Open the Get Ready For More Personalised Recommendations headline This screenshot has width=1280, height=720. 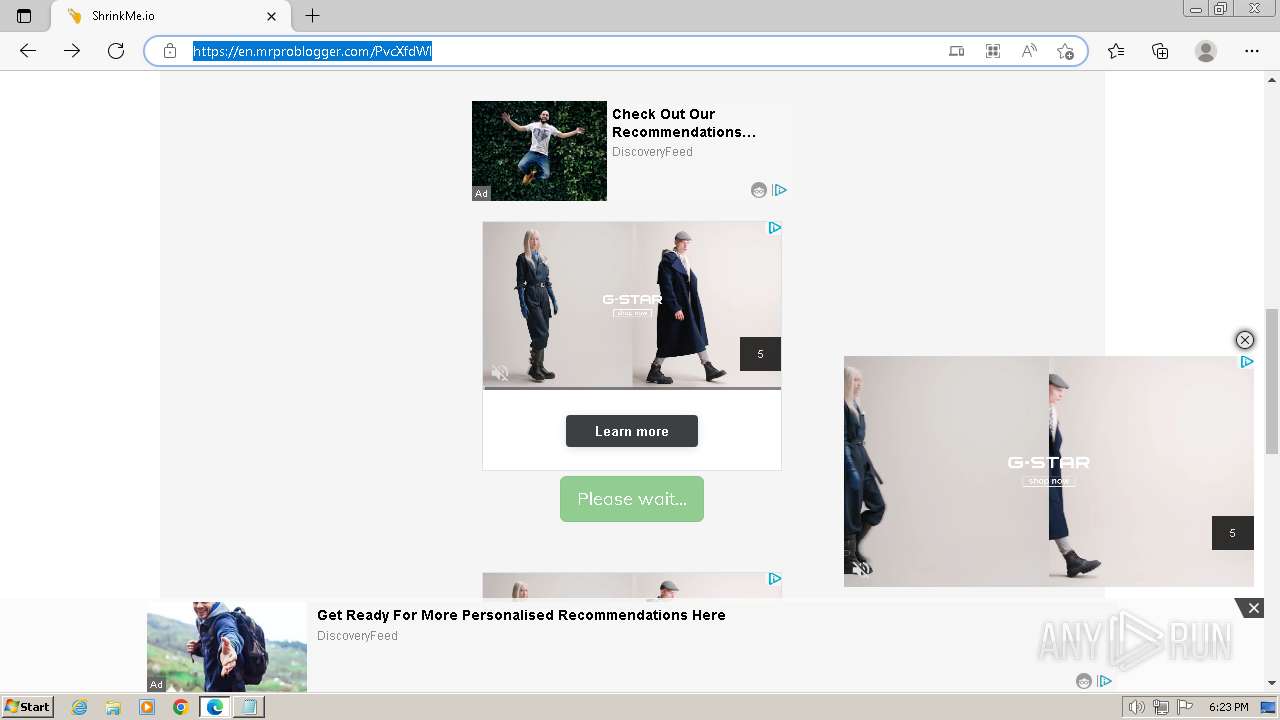point(521,615)
